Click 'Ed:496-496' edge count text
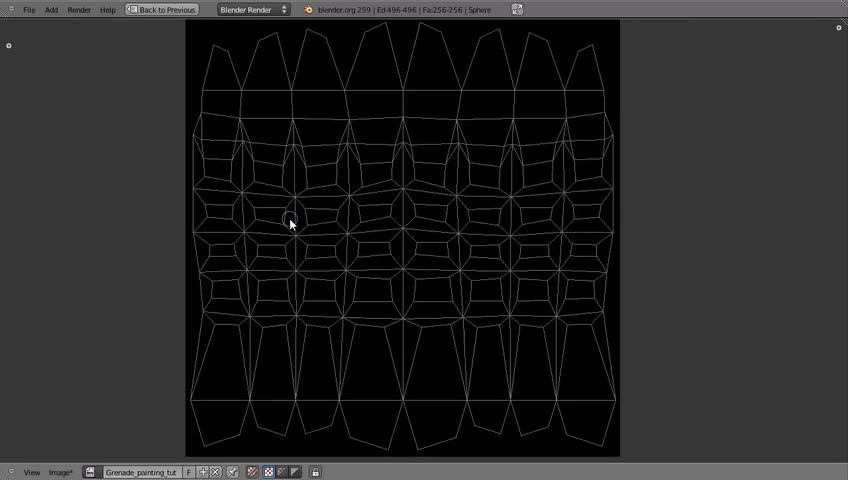This screenshot has width=848, height=480. 396,10
